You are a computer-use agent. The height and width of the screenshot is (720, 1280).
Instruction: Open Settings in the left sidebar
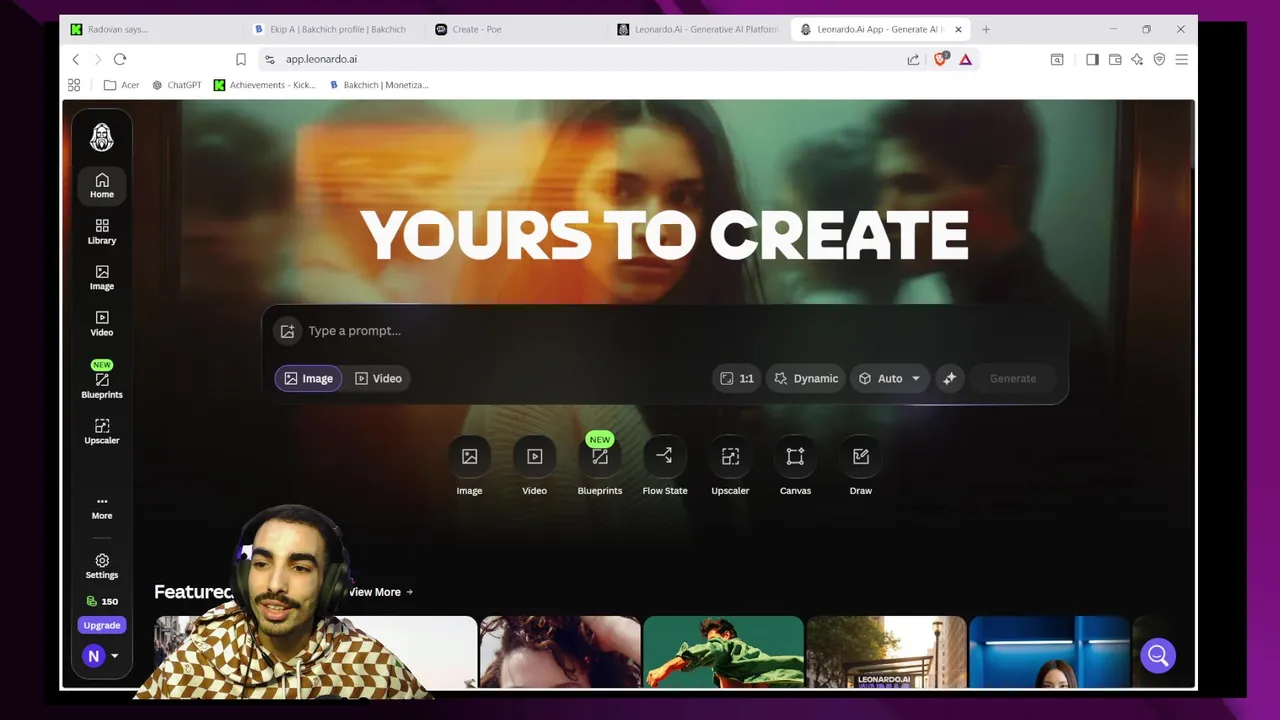tap(101, 566)
